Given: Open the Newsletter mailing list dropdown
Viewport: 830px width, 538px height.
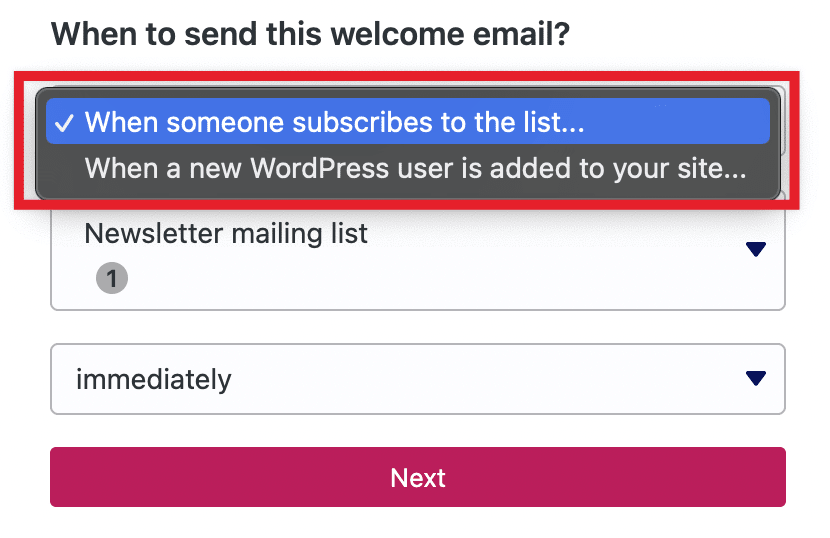Looking at the screenshot, I should coord(417,256).
